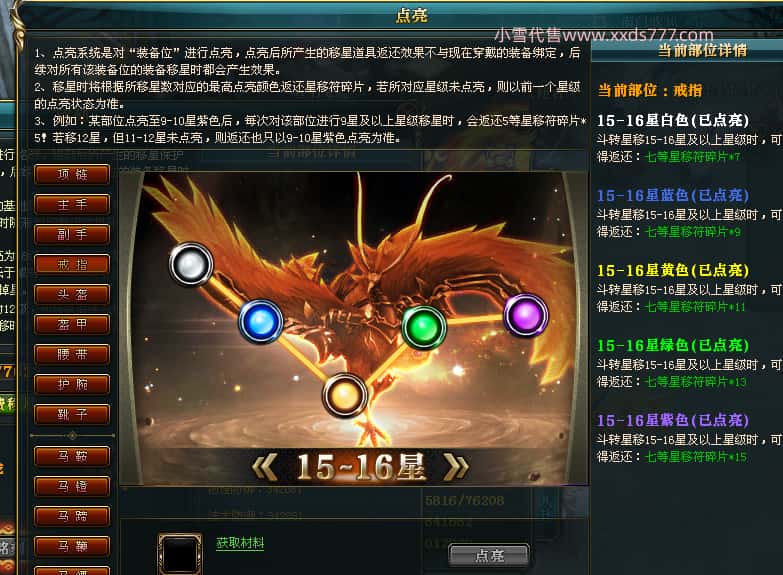Go to next star level with right arrows
The image size is (783, 575).
456,468
